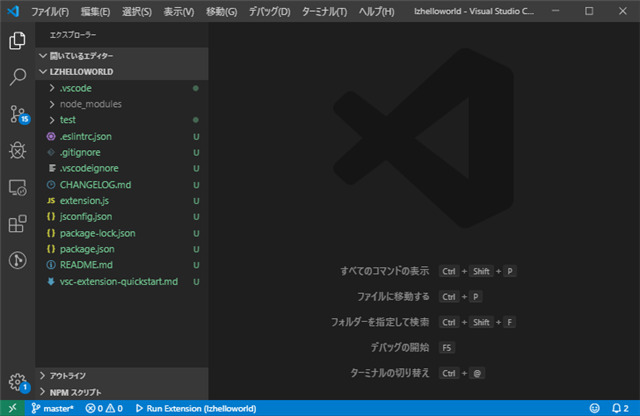
Task: Click the master* branch in status bar
Action: tap(52, 408)
